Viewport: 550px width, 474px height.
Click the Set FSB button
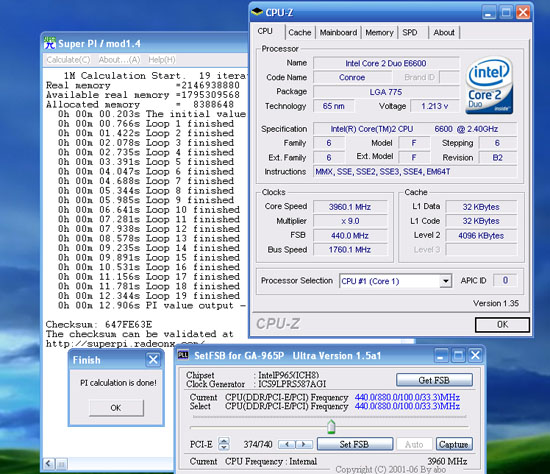tap(355, 444)
